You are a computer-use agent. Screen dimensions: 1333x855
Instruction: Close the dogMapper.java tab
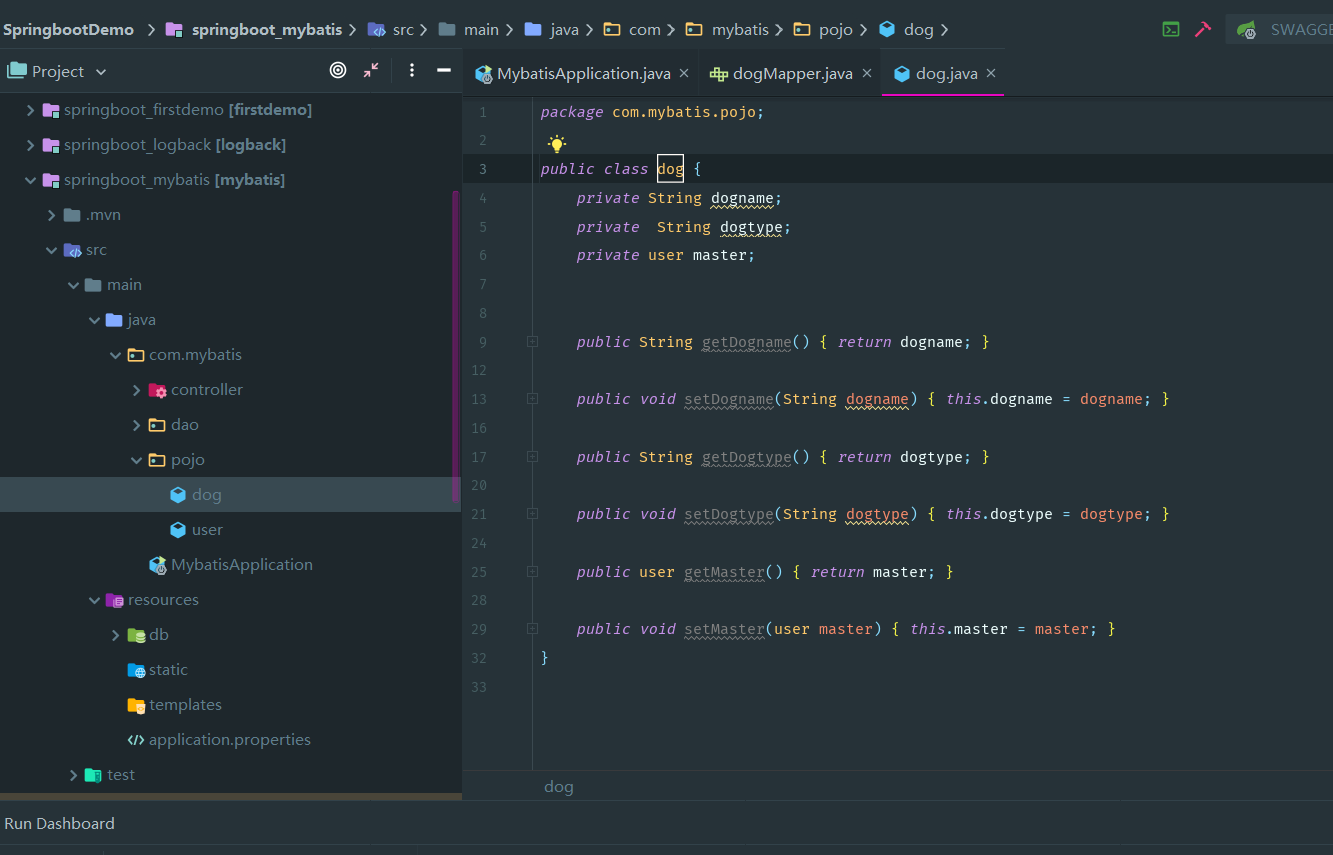[867, 73]
